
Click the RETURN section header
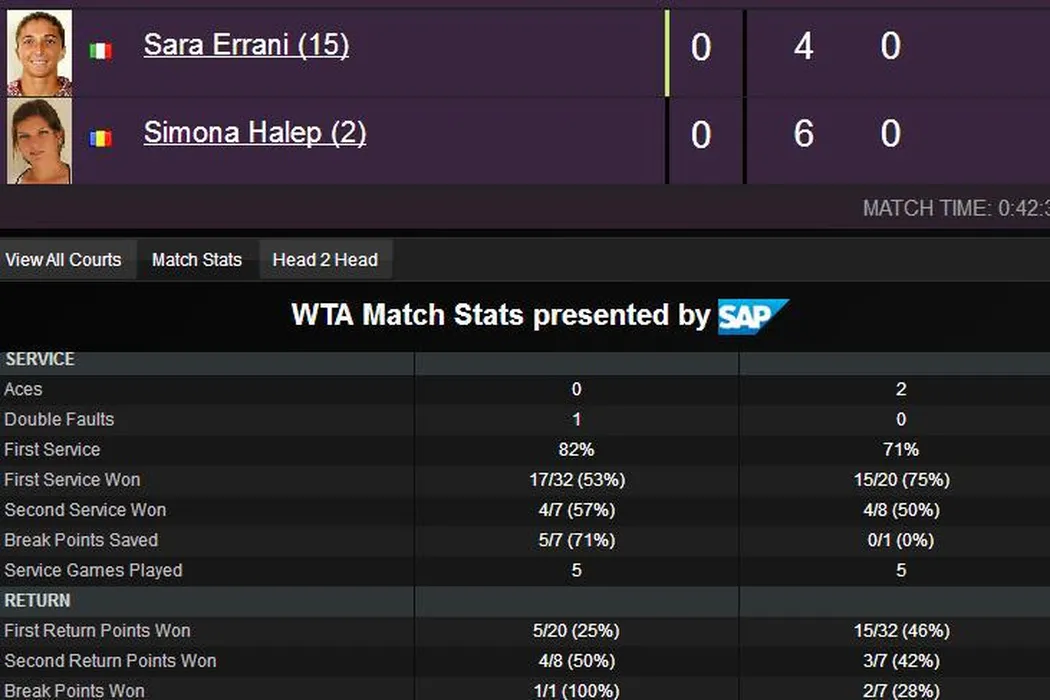[x=38, y=600]
